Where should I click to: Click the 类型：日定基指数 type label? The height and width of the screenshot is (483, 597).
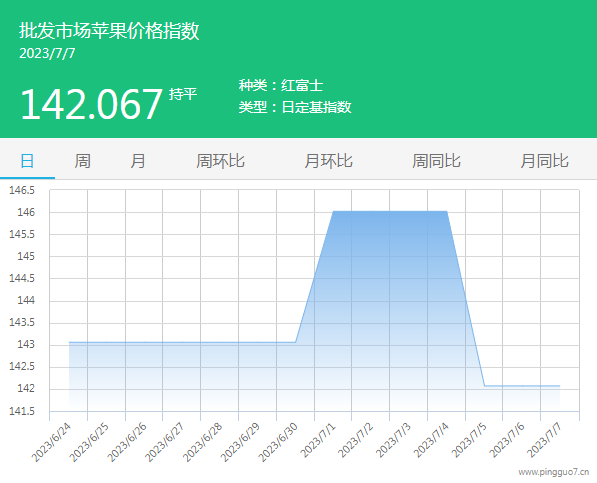pyautogui.click(x=295, y=107)
